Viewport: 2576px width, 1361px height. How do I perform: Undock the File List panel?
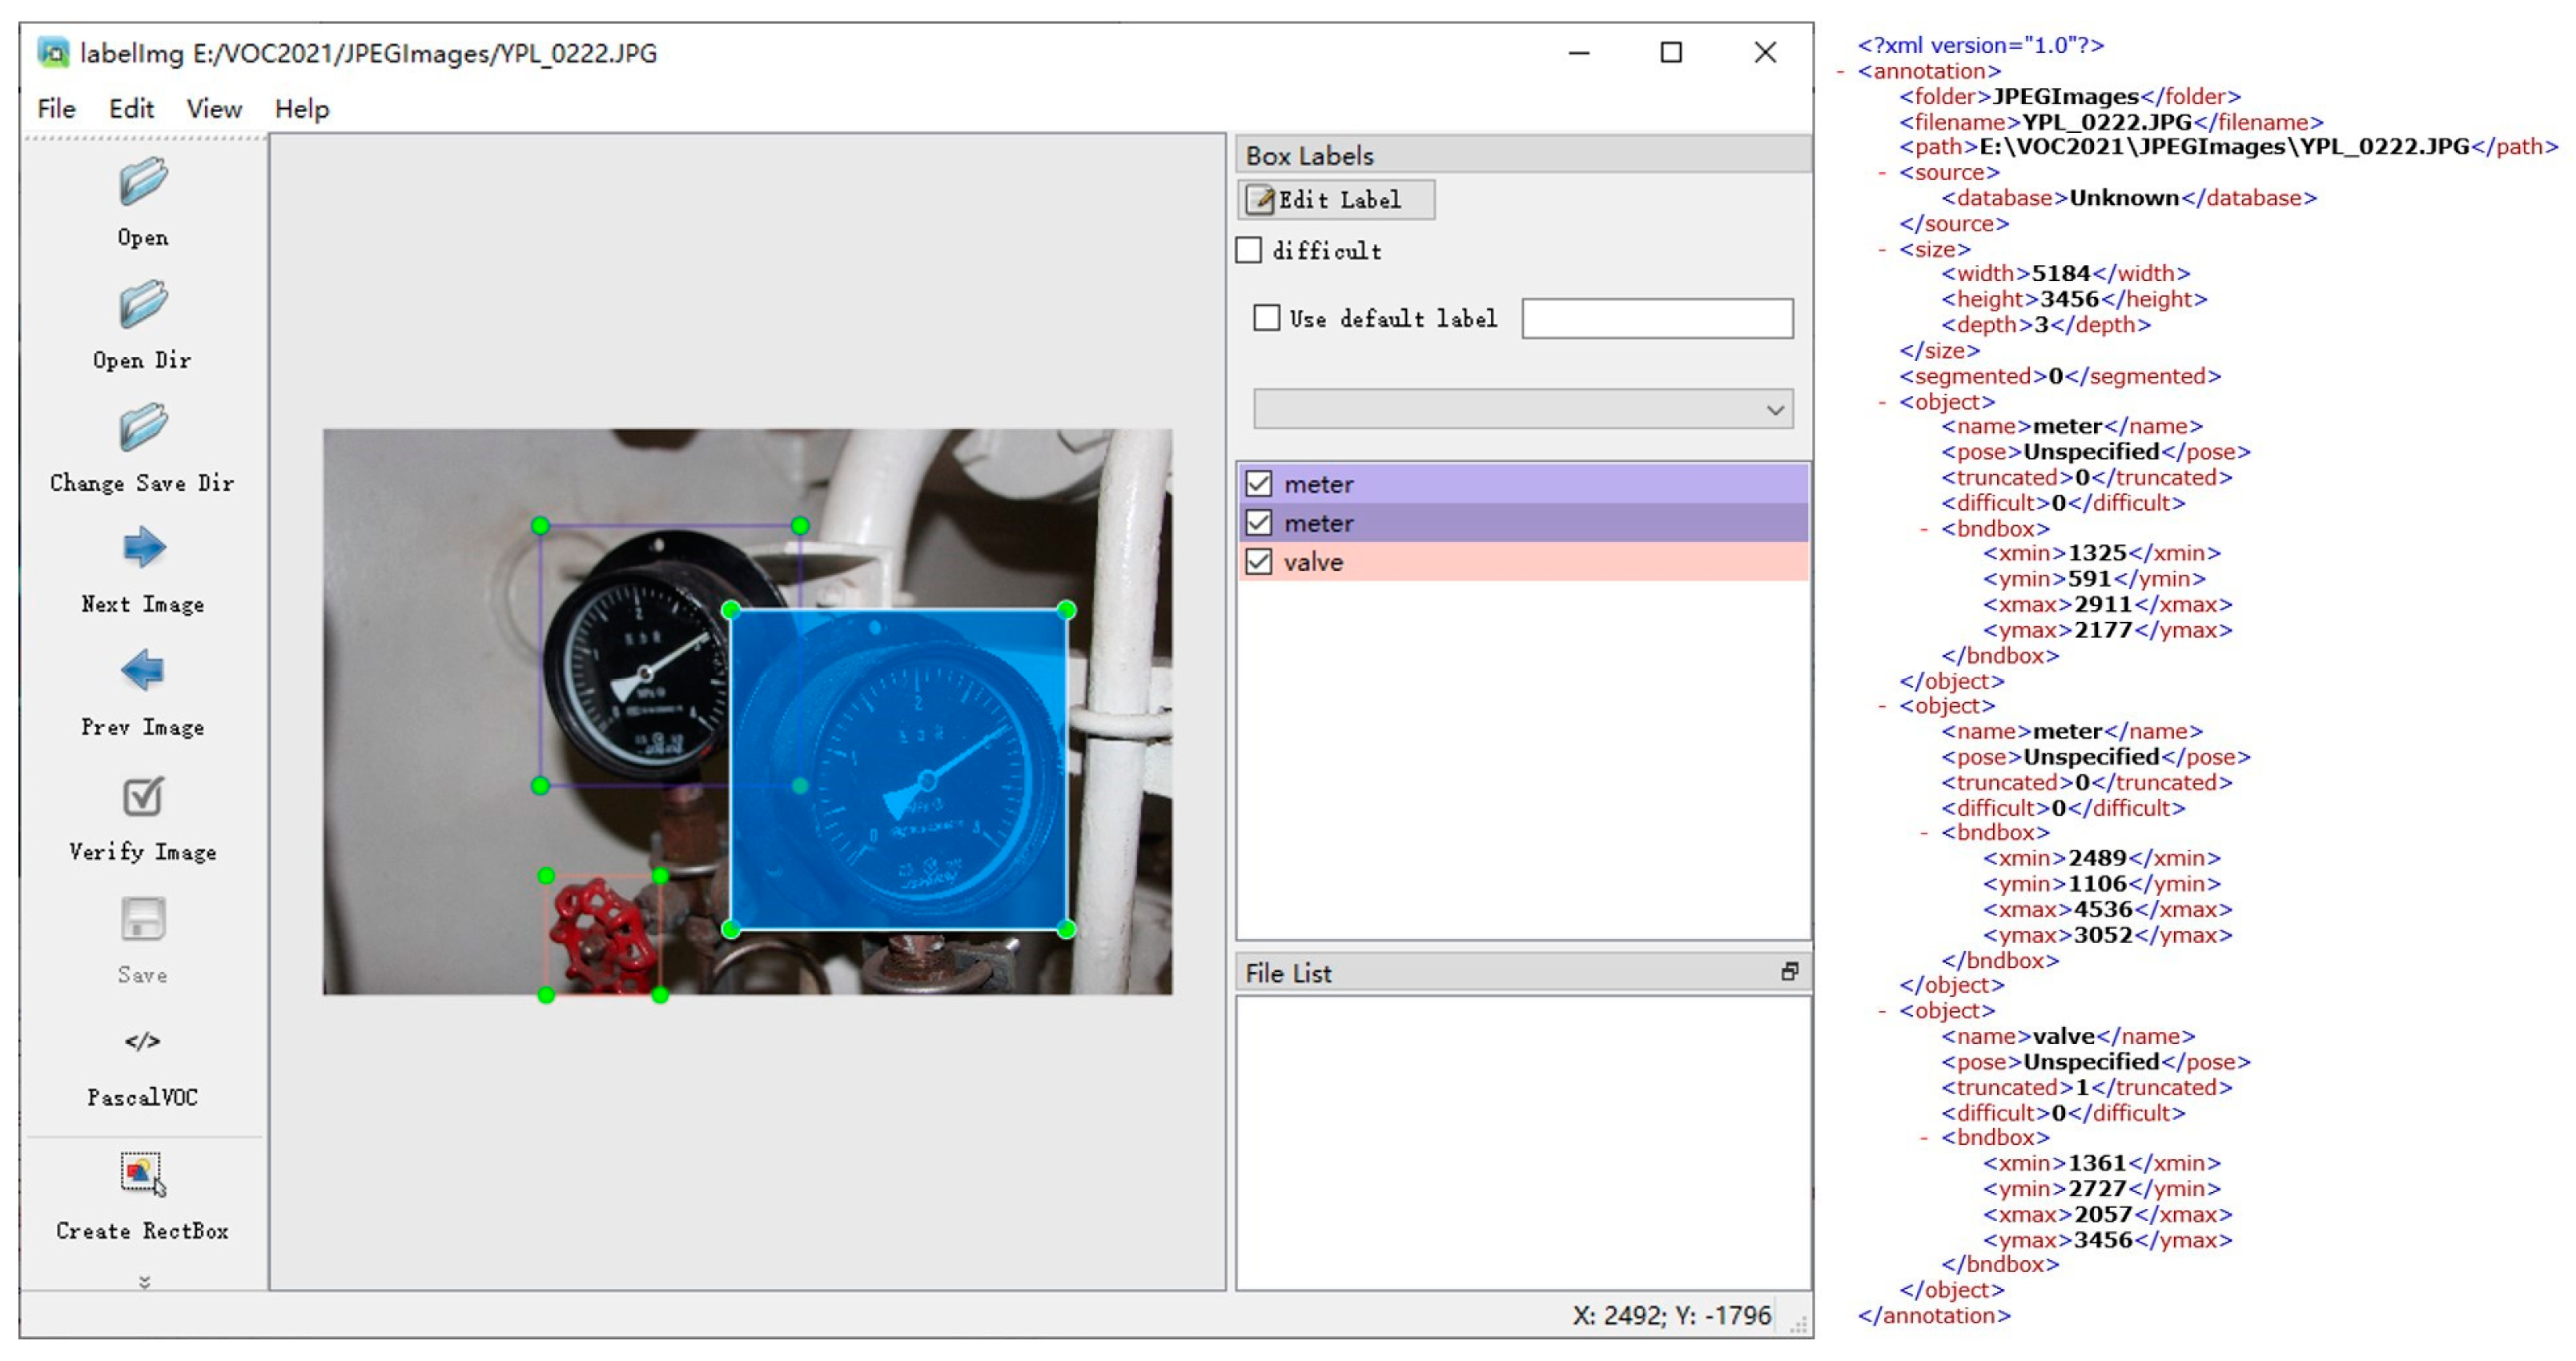[1790, 972]
